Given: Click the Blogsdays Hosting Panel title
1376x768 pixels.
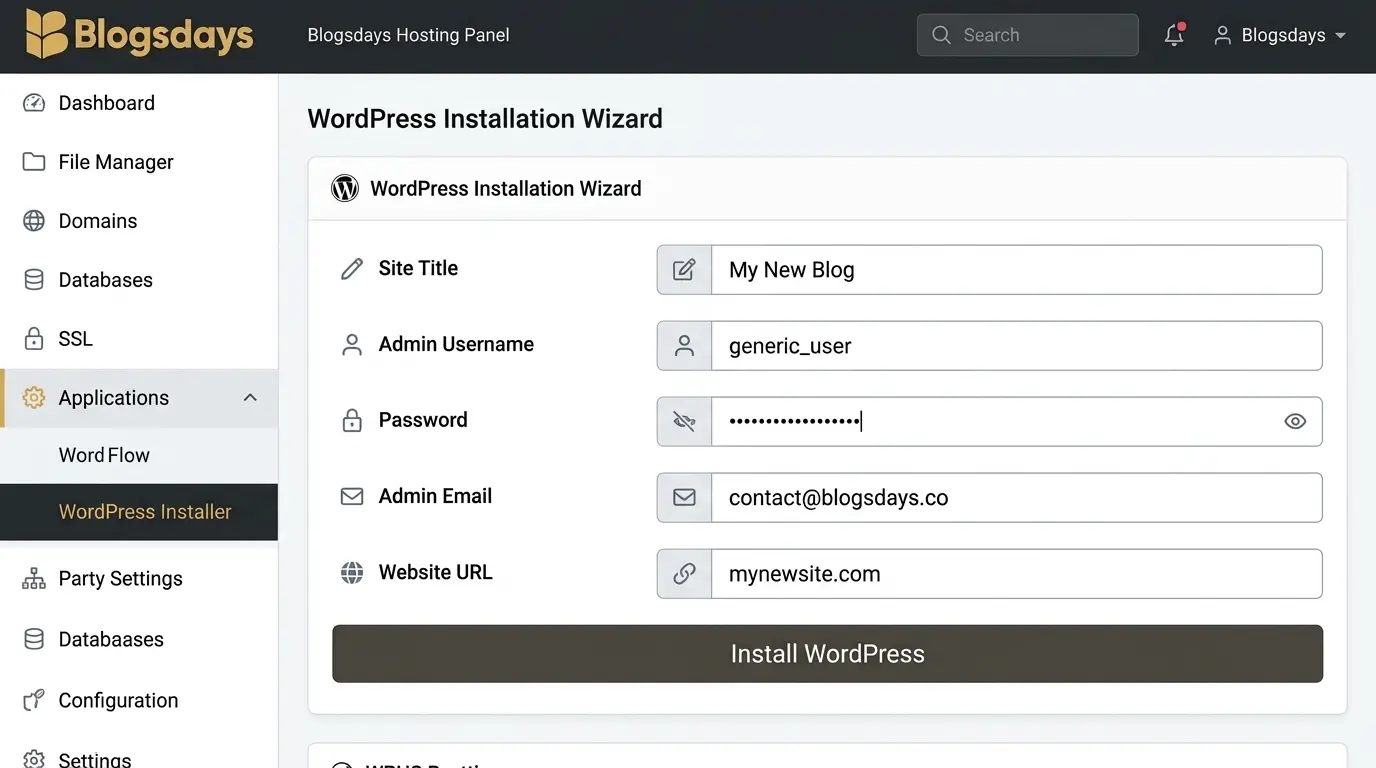Looking at the screenshot, I should (x=408, y=35).
